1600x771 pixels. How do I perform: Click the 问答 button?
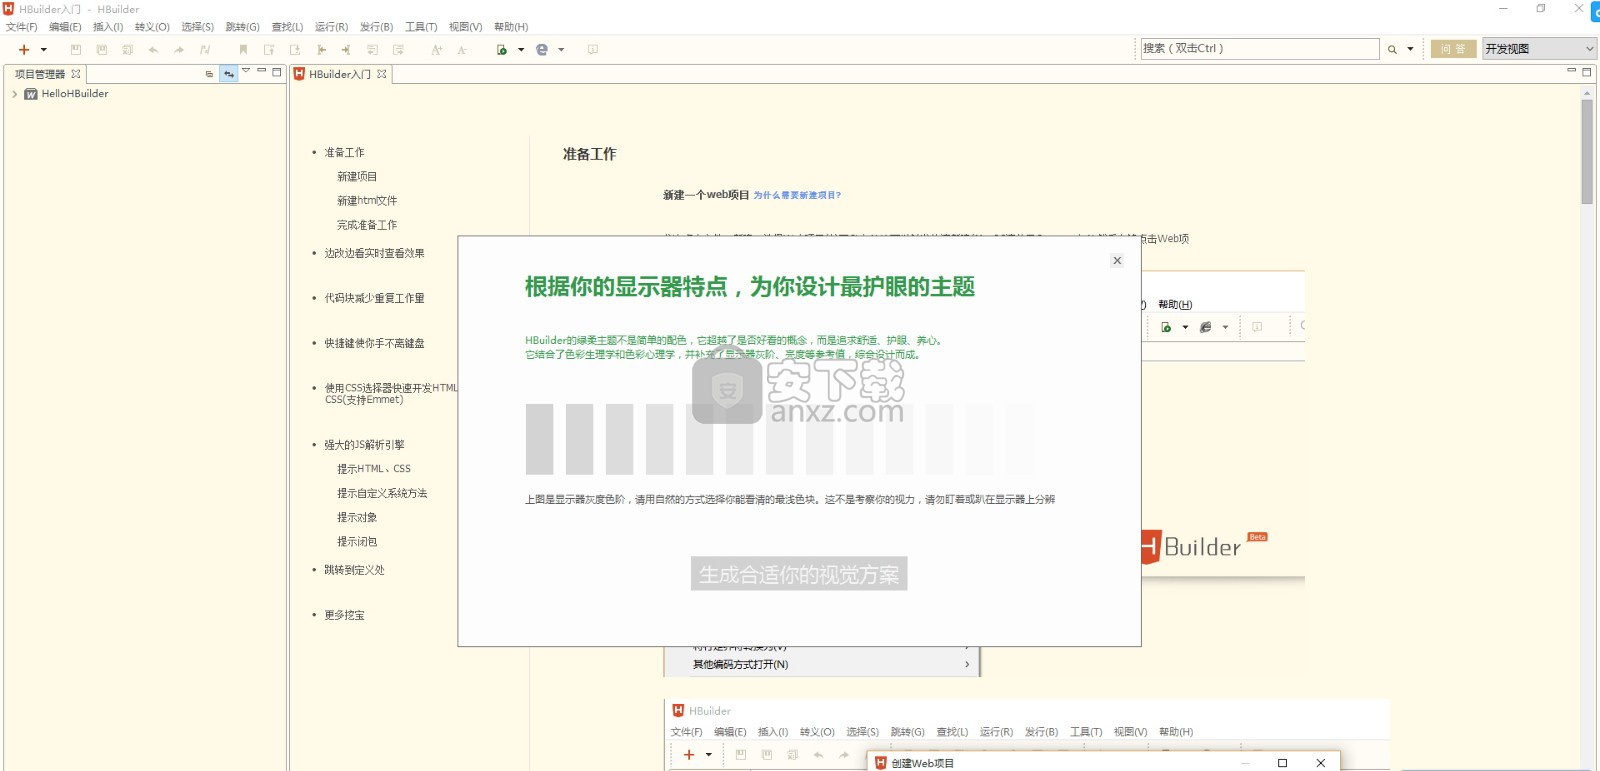(x=1453, y=48)
